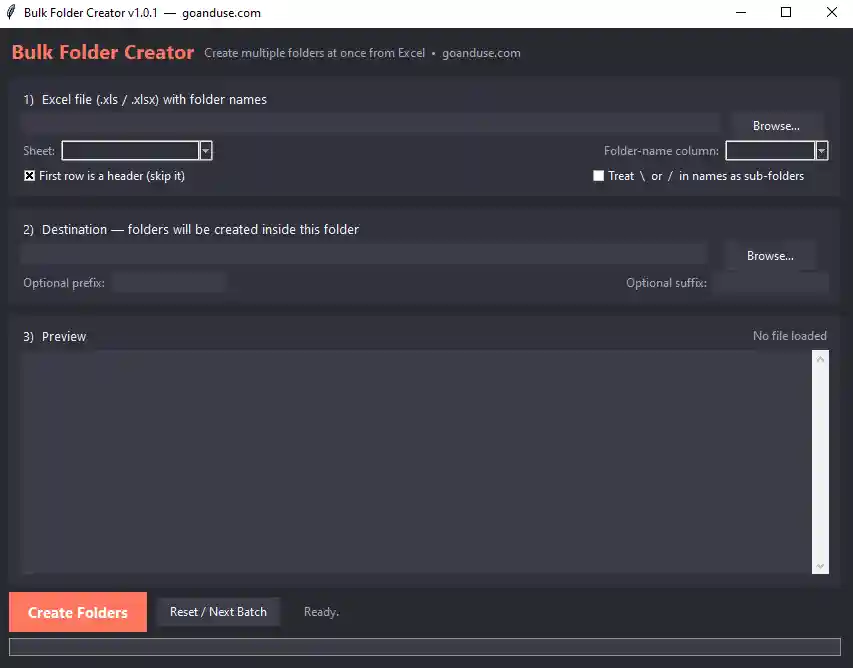The width and height of the screenshot is (853, 668).
Task: Click inside the Sheet combo box field
Action: click(131, 151)
